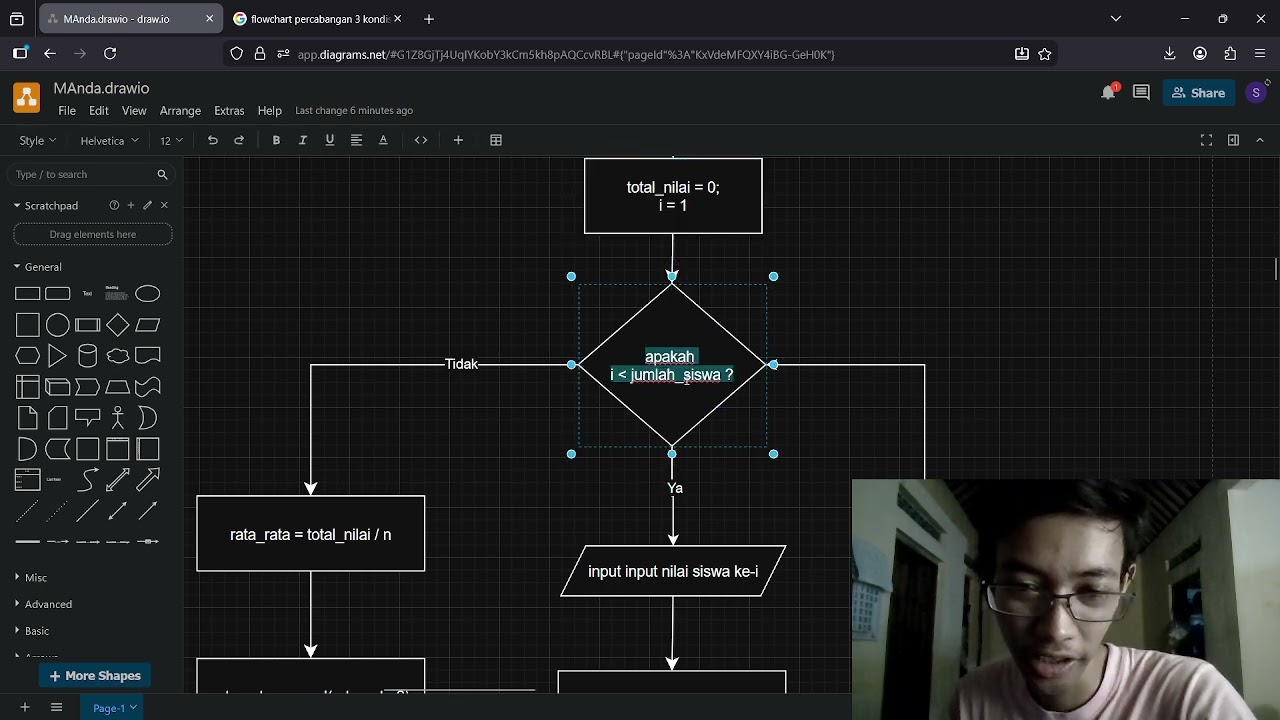The image size is (1280, 720).
Task: Click the undo icon in toolbar
Action: click(x=212, y=140)
